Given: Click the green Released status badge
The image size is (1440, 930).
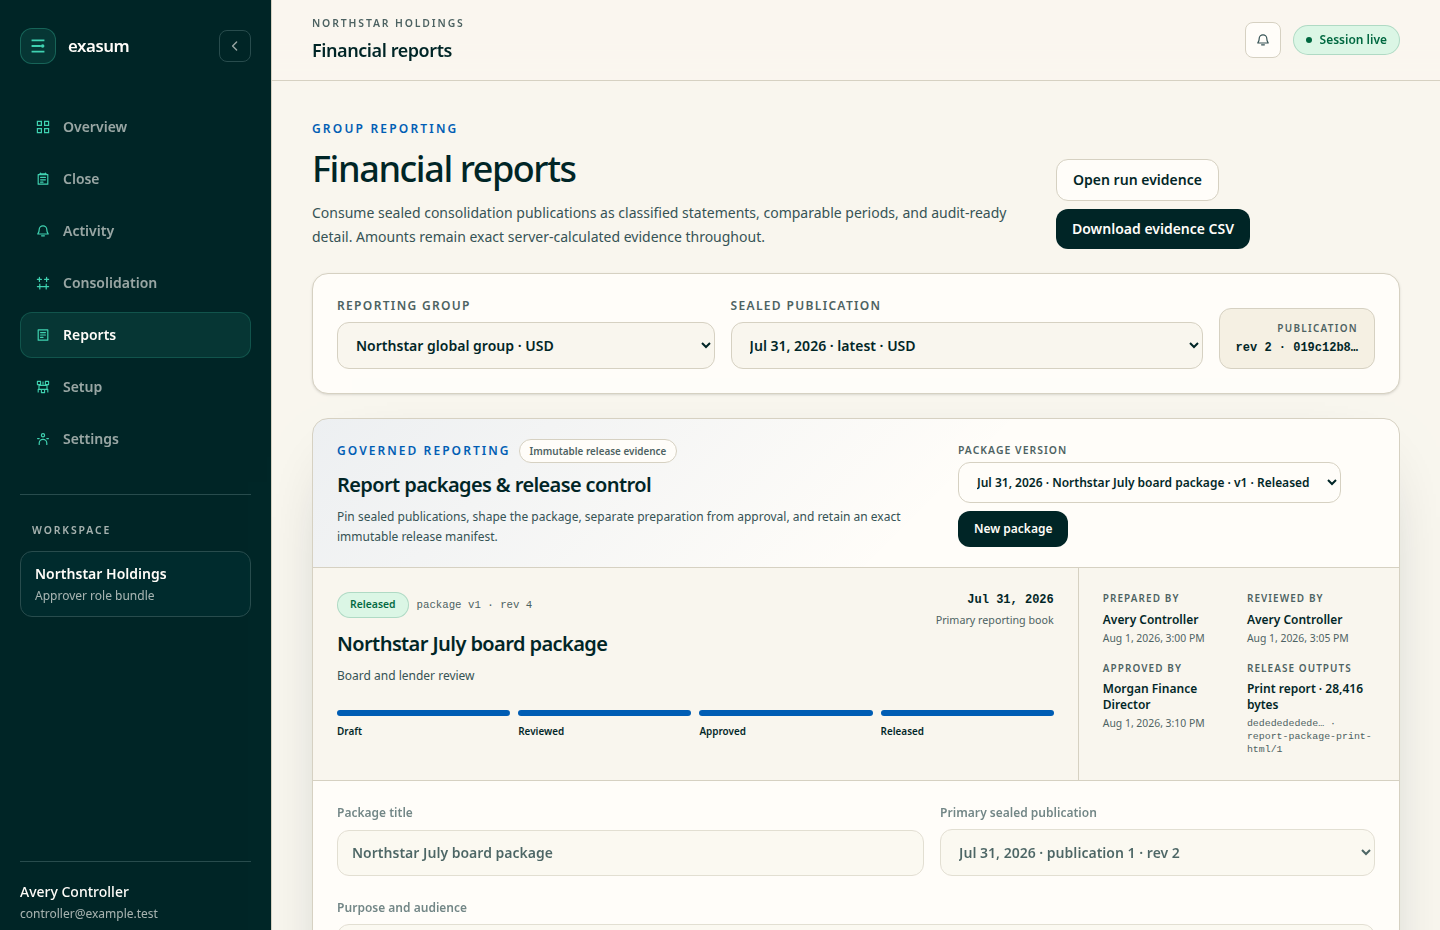Looking at the screenshot, I should pos(373,604).
